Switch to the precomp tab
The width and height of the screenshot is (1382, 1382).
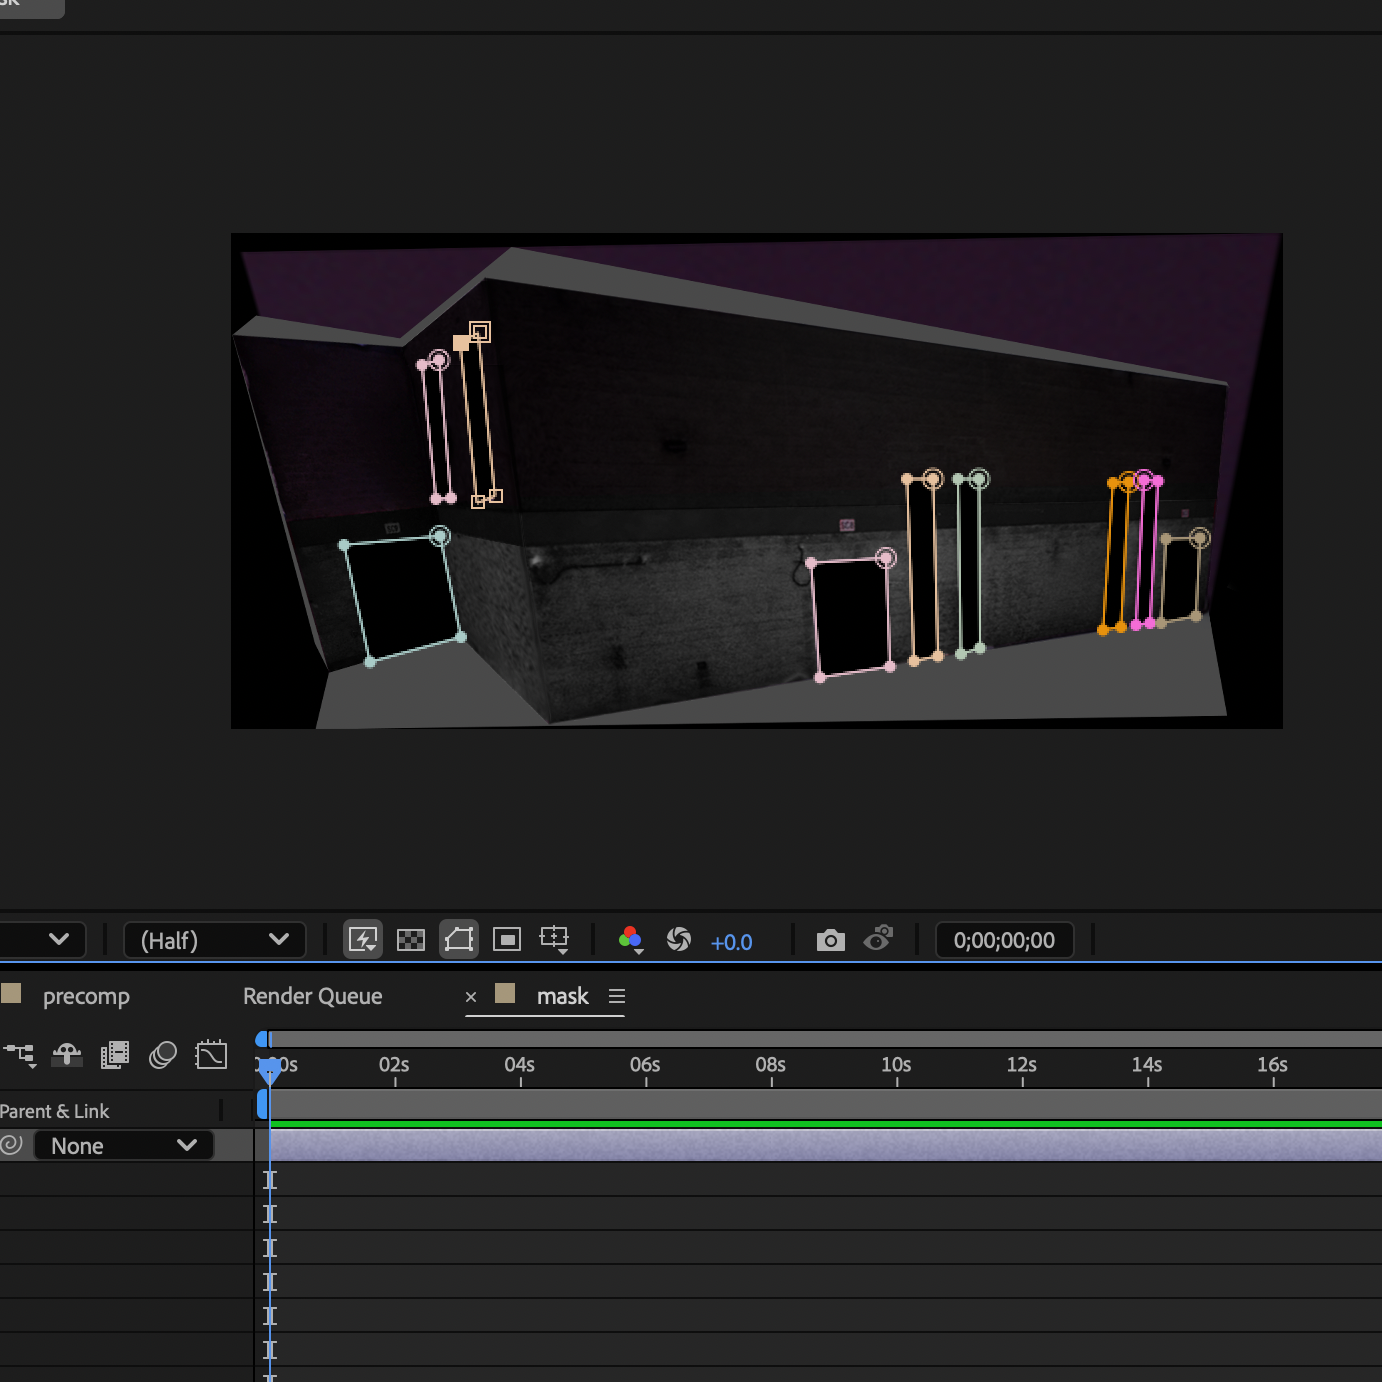click(87, 996)
